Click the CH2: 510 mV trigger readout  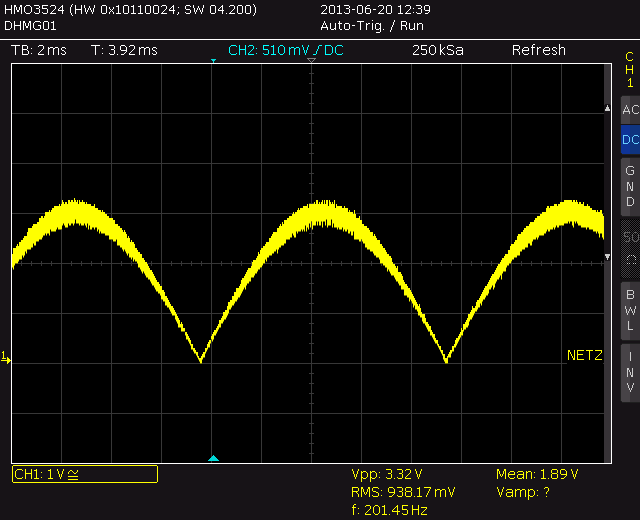[286, 50]
